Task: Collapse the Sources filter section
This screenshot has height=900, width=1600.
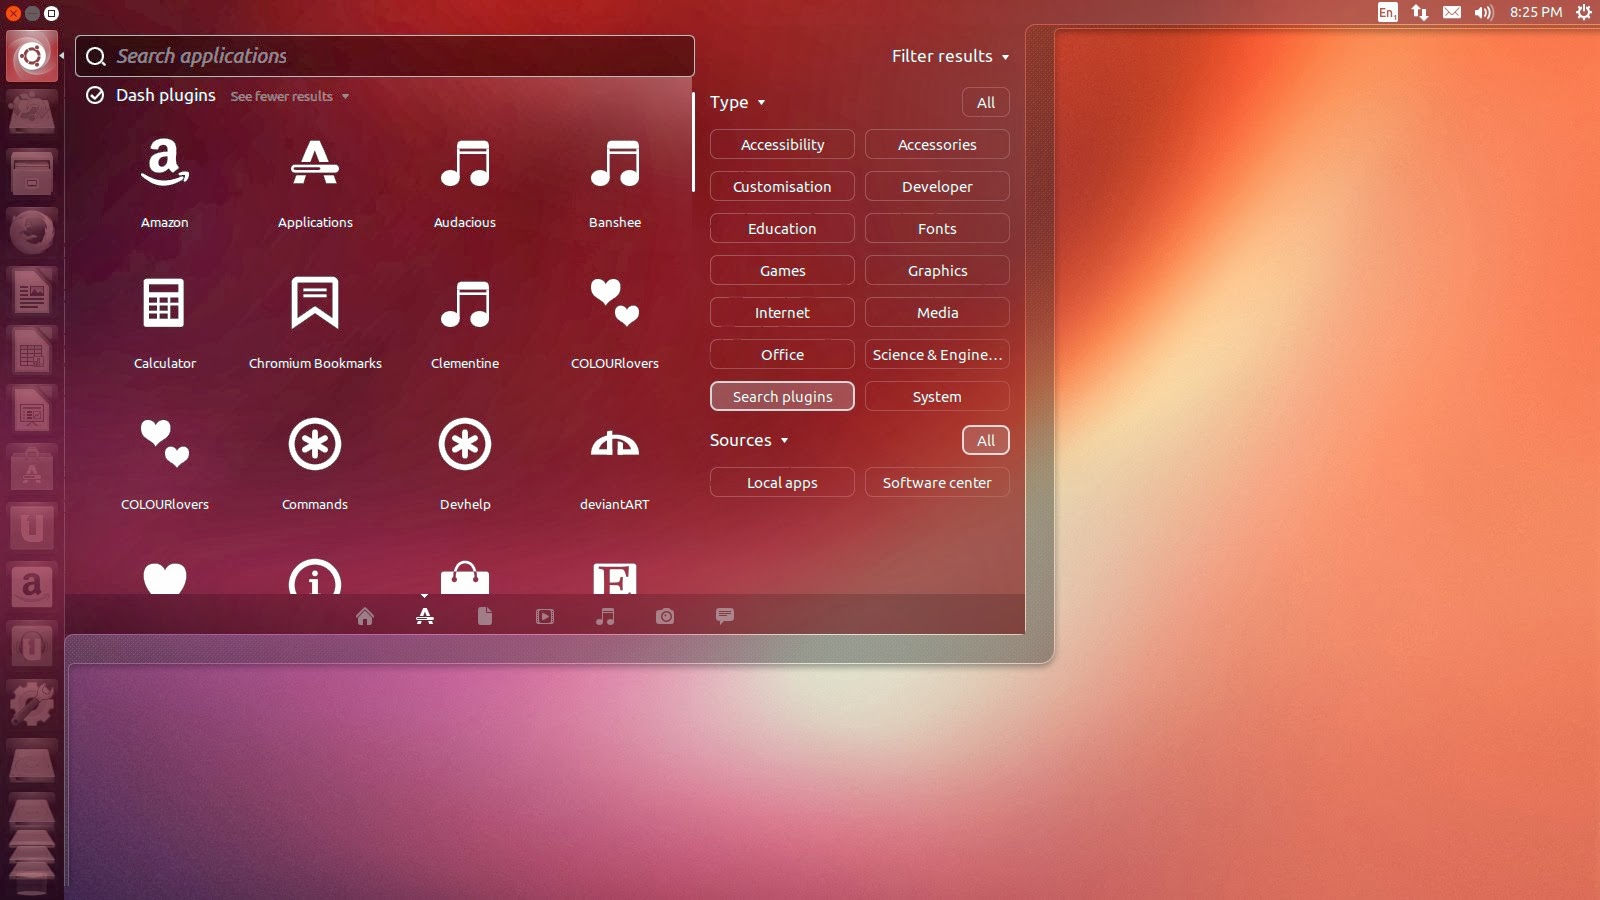Action: [x=749, y=440]
